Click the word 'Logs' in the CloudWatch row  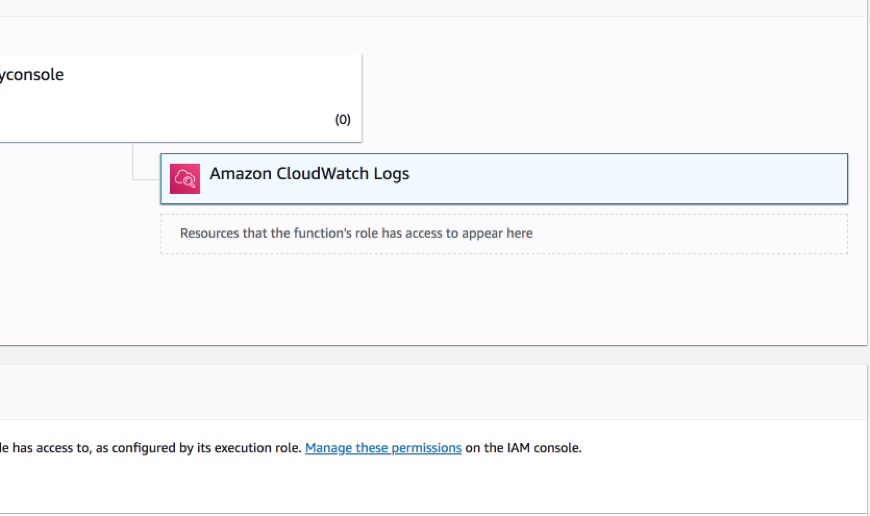point(391,174)
